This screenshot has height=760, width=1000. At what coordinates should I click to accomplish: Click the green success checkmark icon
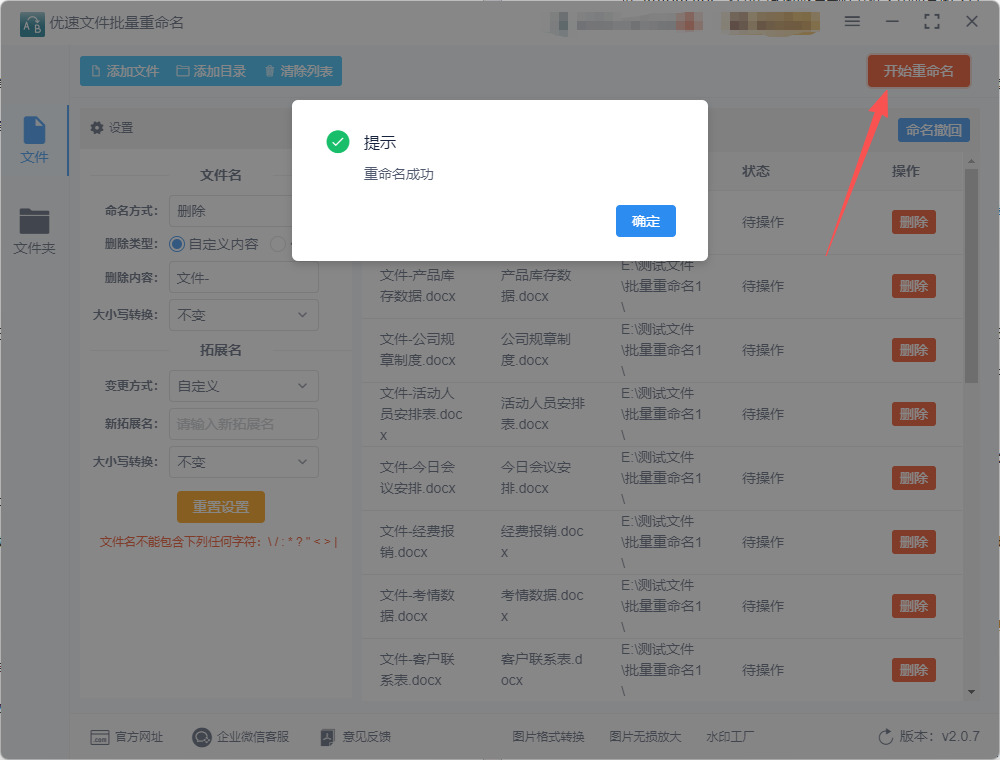[x=337, y=142]
